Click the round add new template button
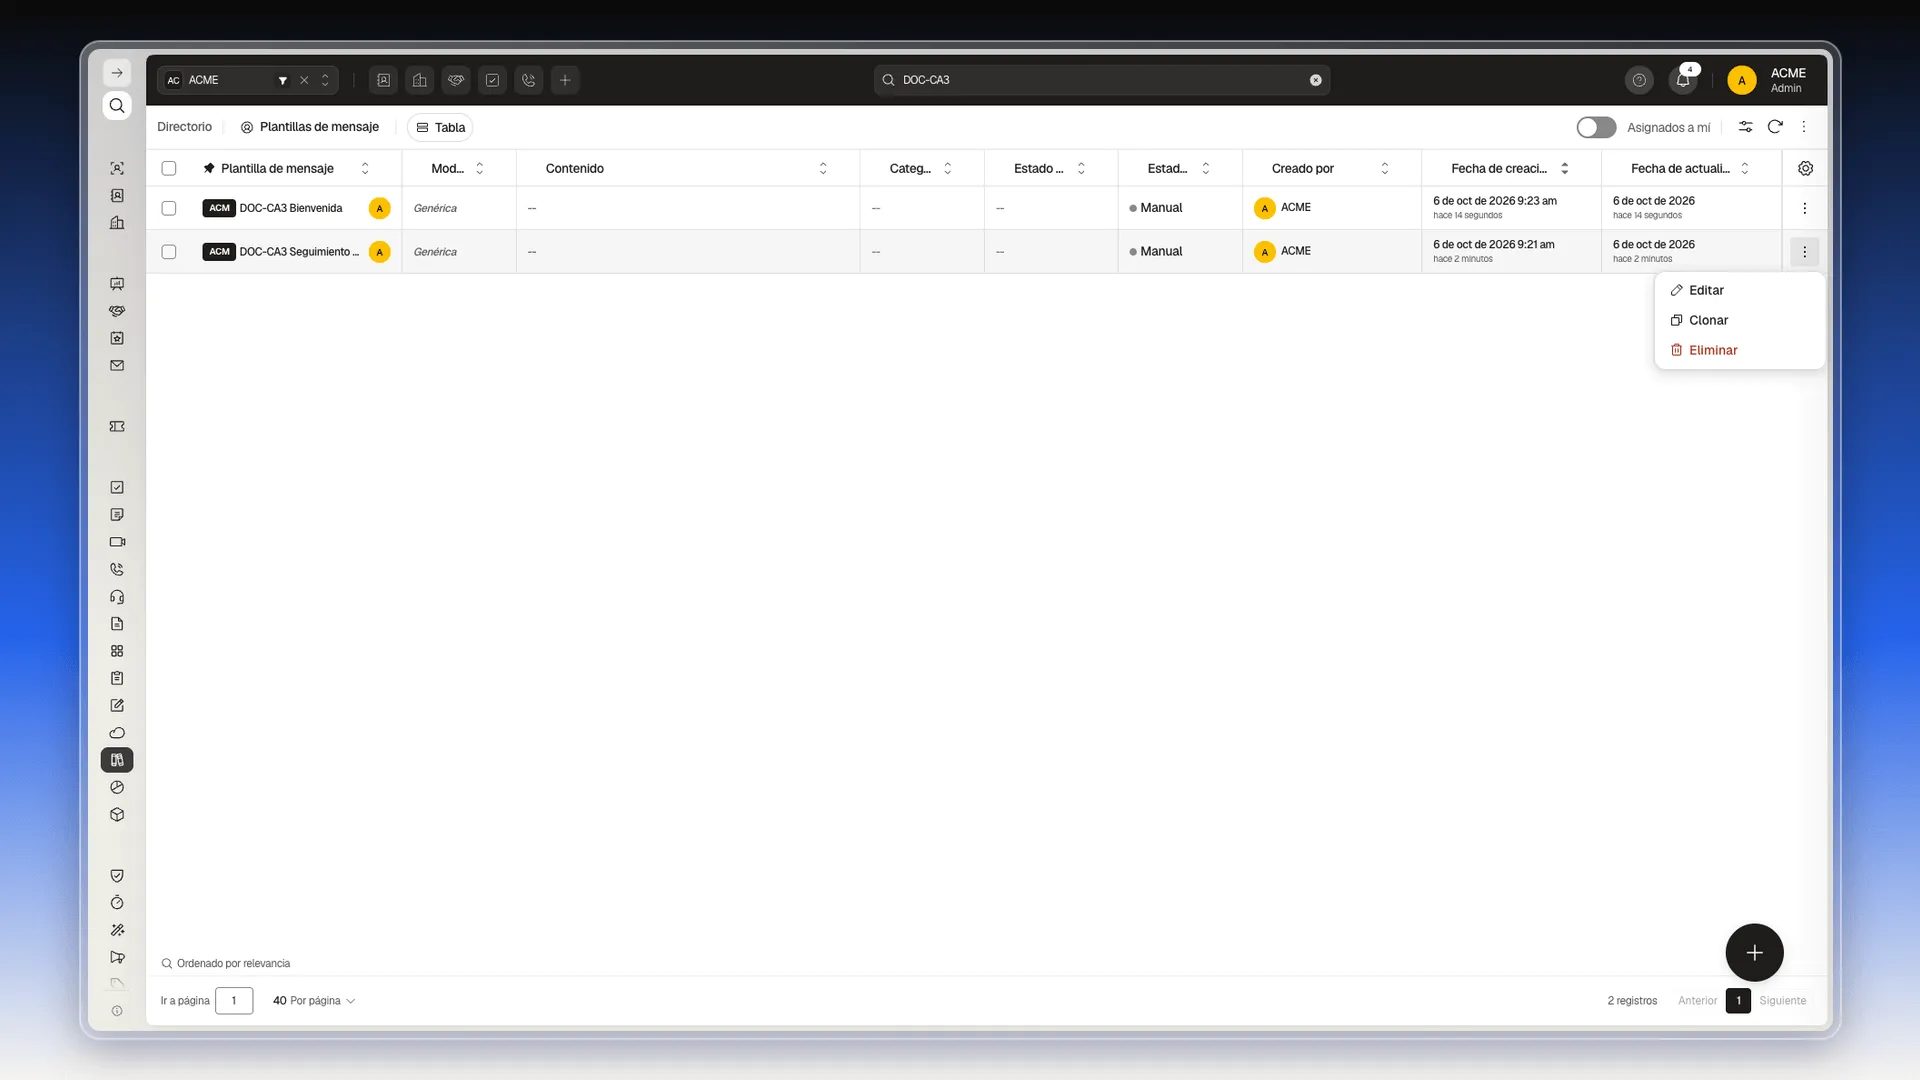This screenshot has height=1080, width=1920. (1754, 953)
